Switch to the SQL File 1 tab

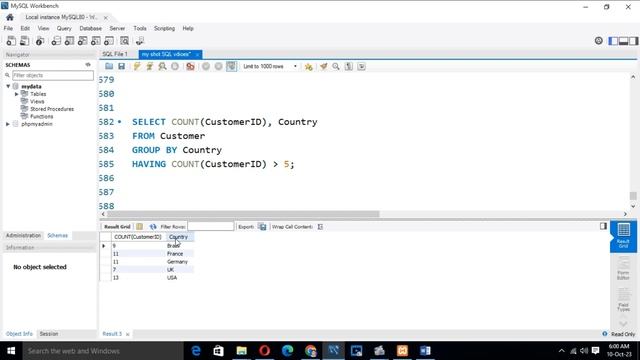click(x=115, y=54)
